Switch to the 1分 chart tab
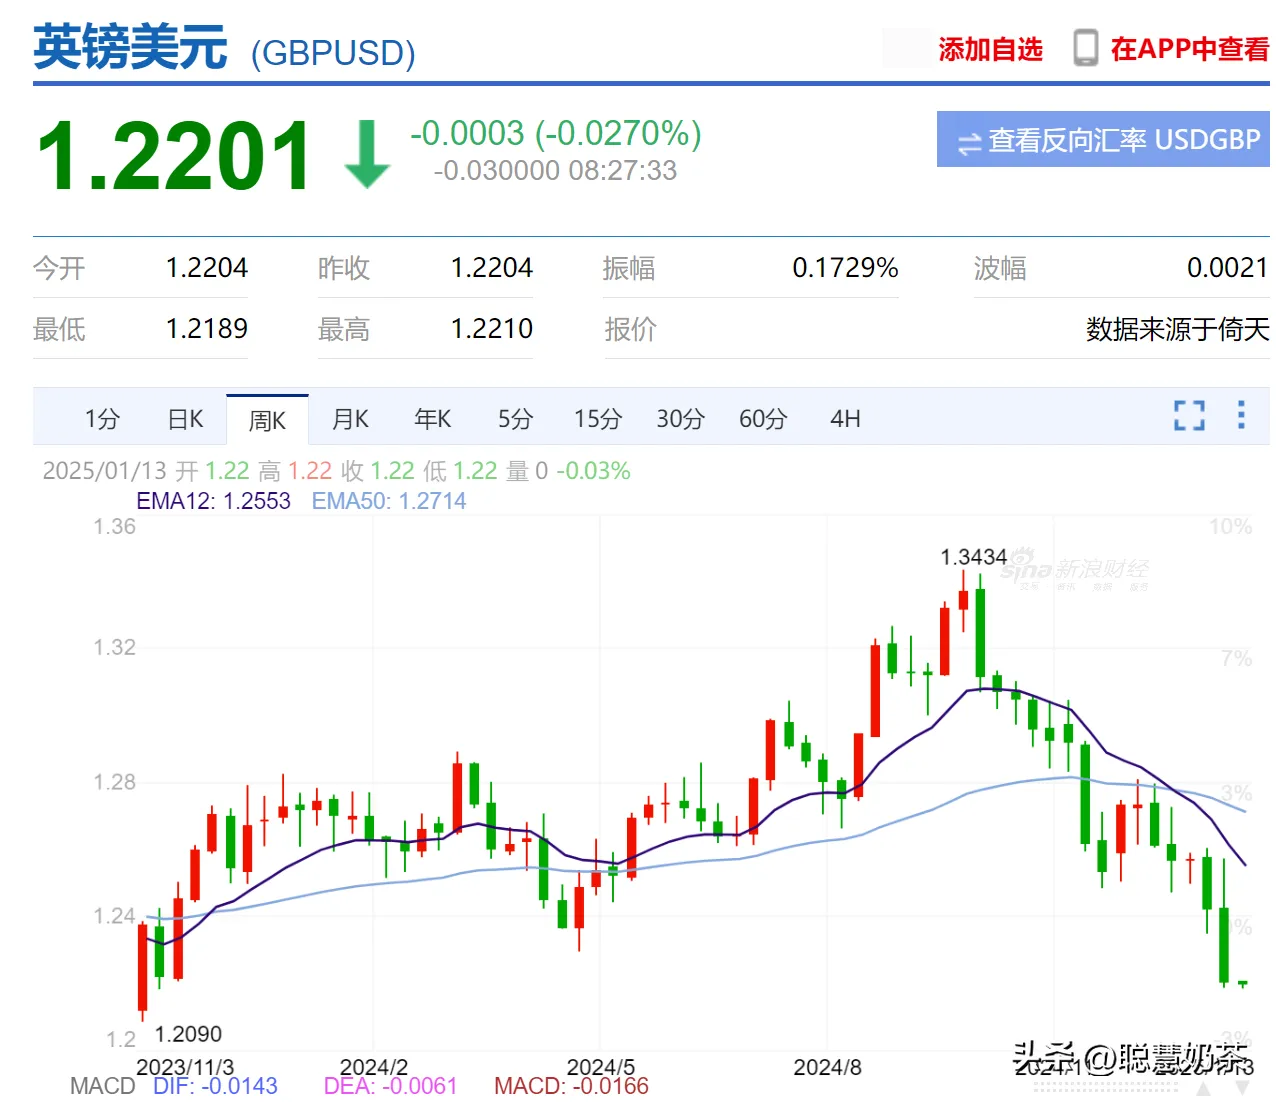 click(102, 419)
